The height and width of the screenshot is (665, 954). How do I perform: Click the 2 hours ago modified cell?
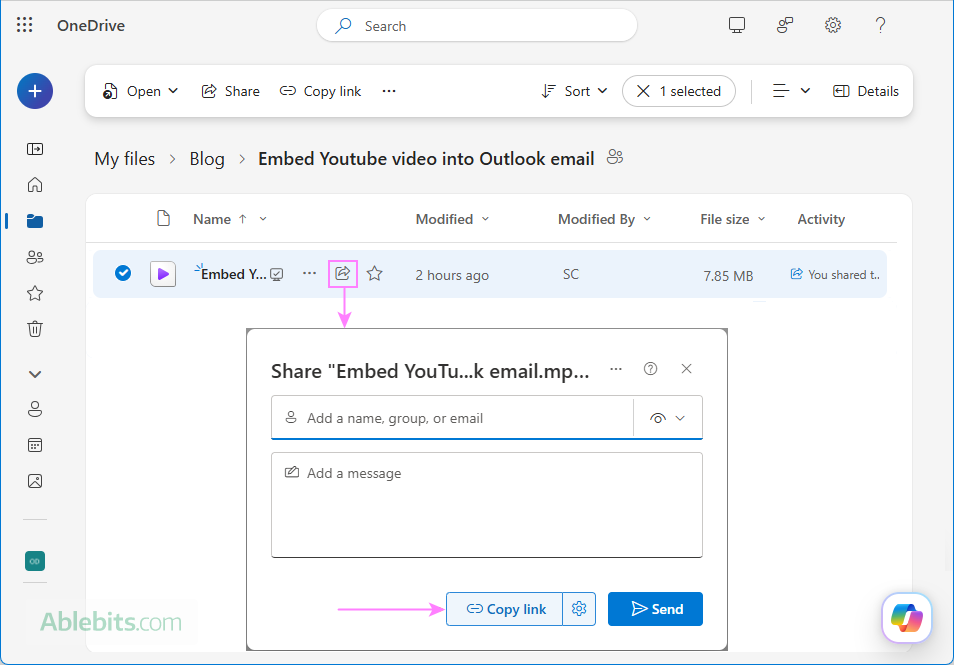[452, 275]
